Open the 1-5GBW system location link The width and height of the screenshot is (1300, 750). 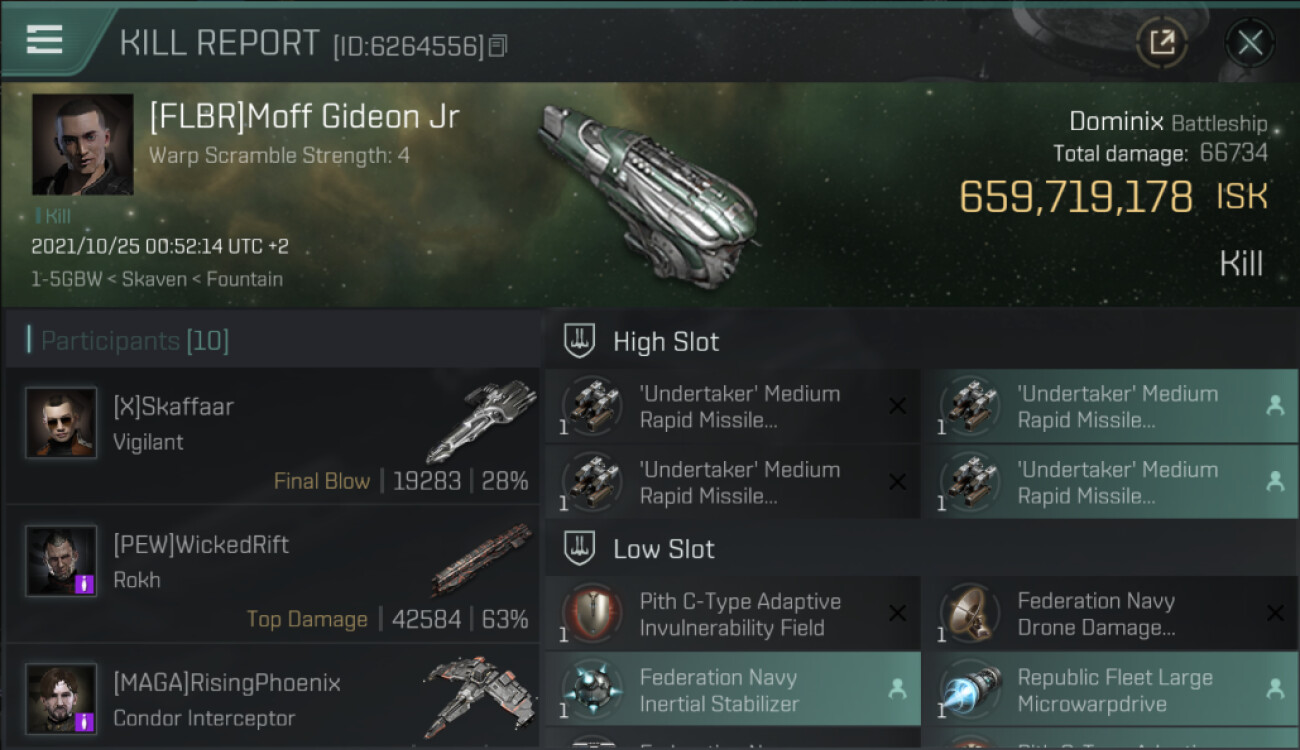pyautogui.click(x=67, y=279)
